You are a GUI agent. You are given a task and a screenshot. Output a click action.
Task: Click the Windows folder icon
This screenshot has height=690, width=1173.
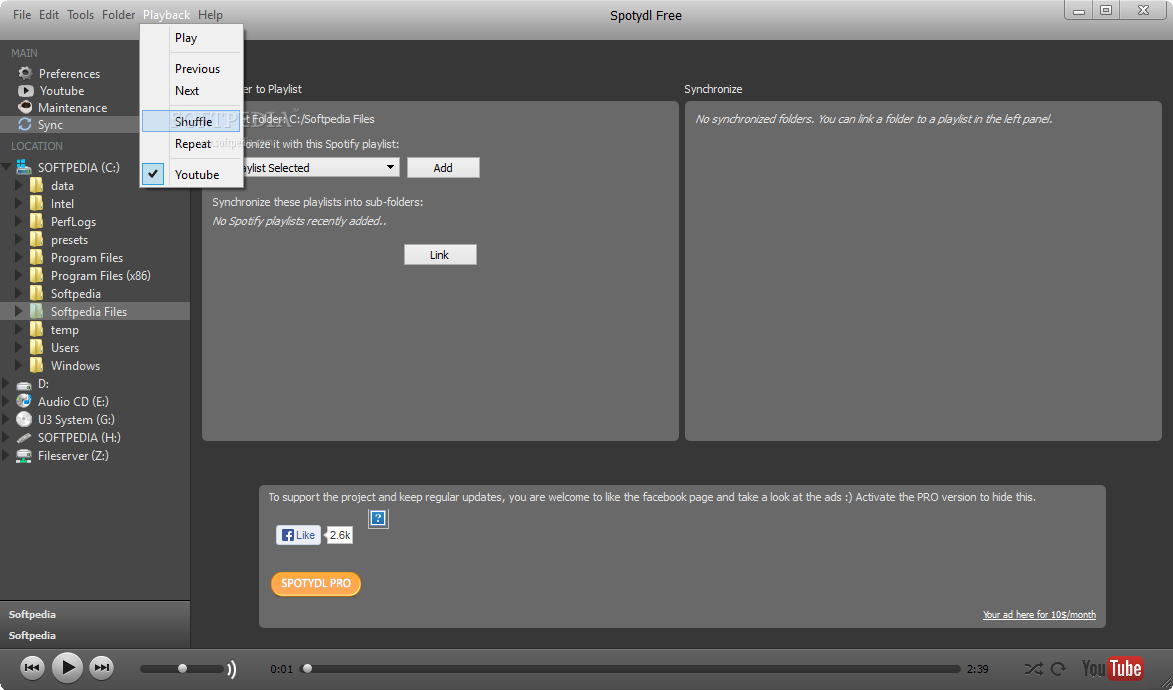coord(37,365)
